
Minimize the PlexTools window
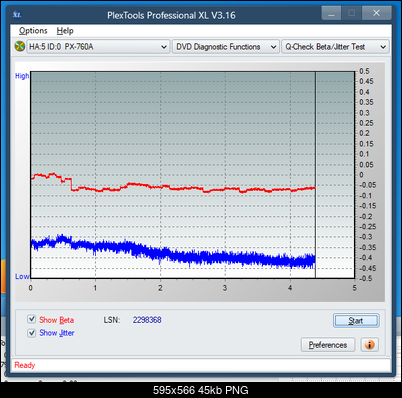pos(331,14)
